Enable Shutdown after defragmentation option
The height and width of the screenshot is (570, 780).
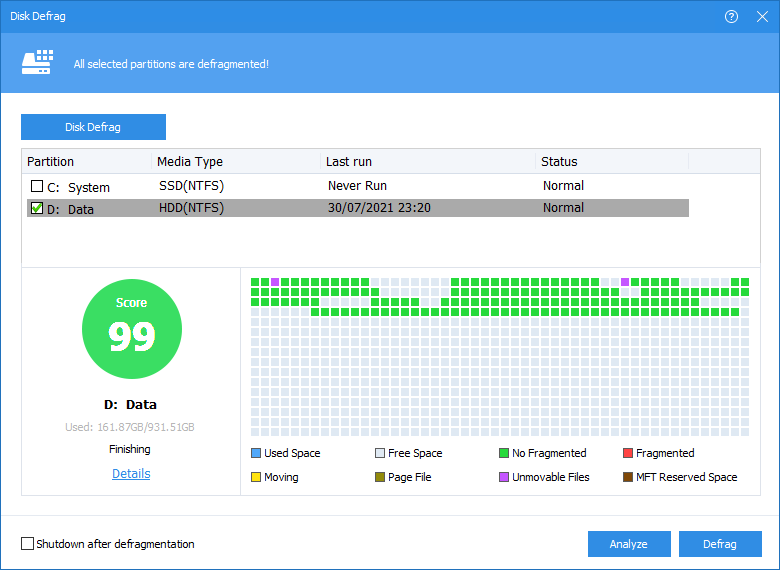(x=27, y=544)
